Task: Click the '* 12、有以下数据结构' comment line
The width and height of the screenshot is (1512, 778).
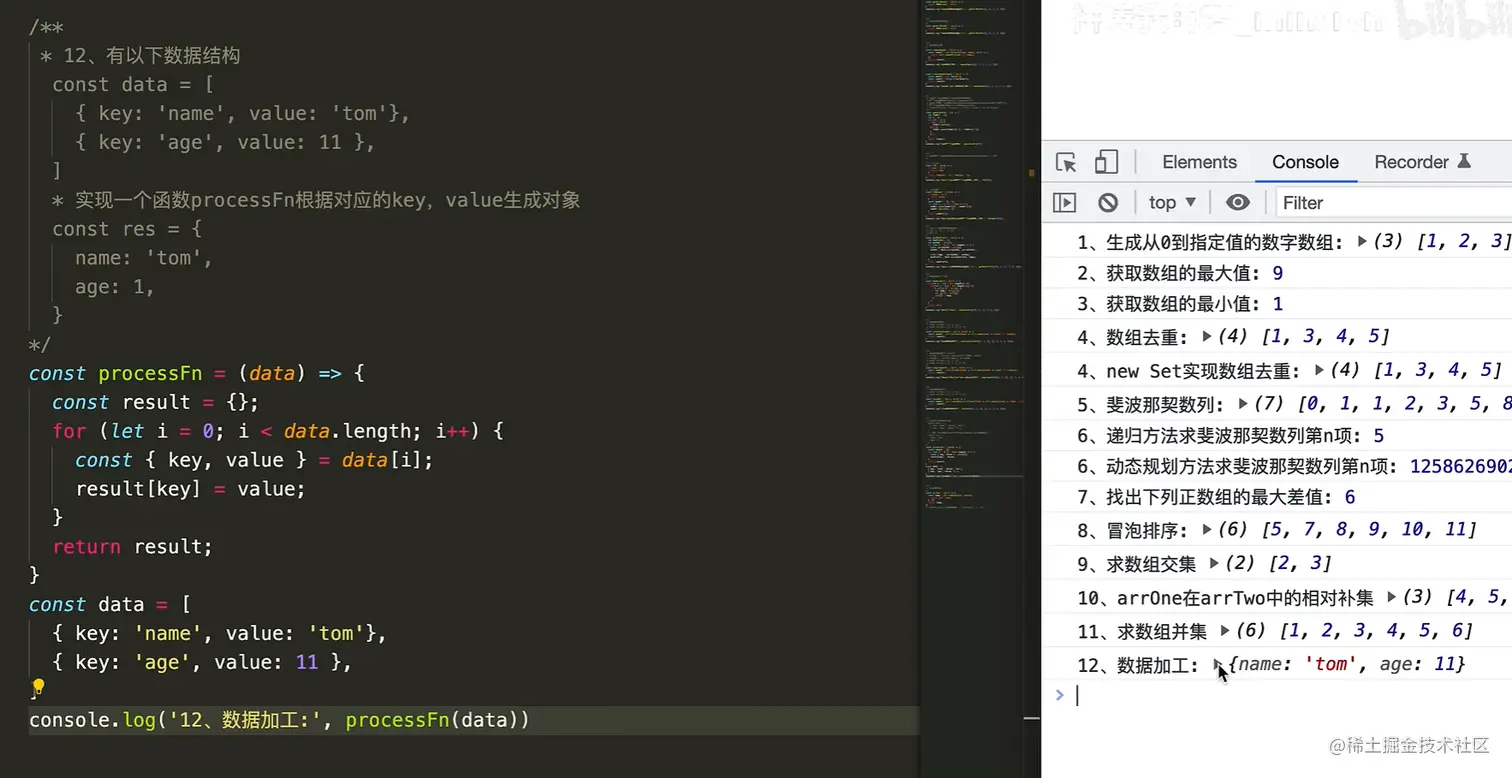Action: [x=140, y=56]
